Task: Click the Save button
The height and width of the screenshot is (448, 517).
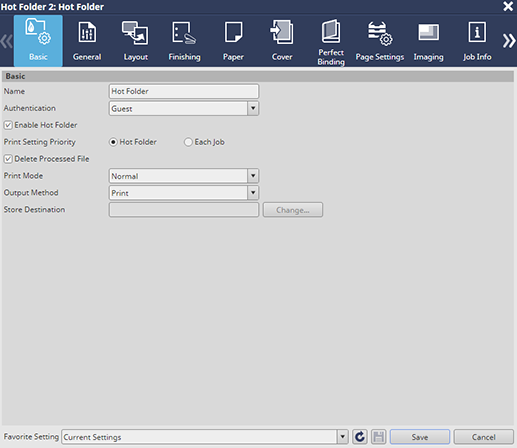Action: tap(420, 437)
